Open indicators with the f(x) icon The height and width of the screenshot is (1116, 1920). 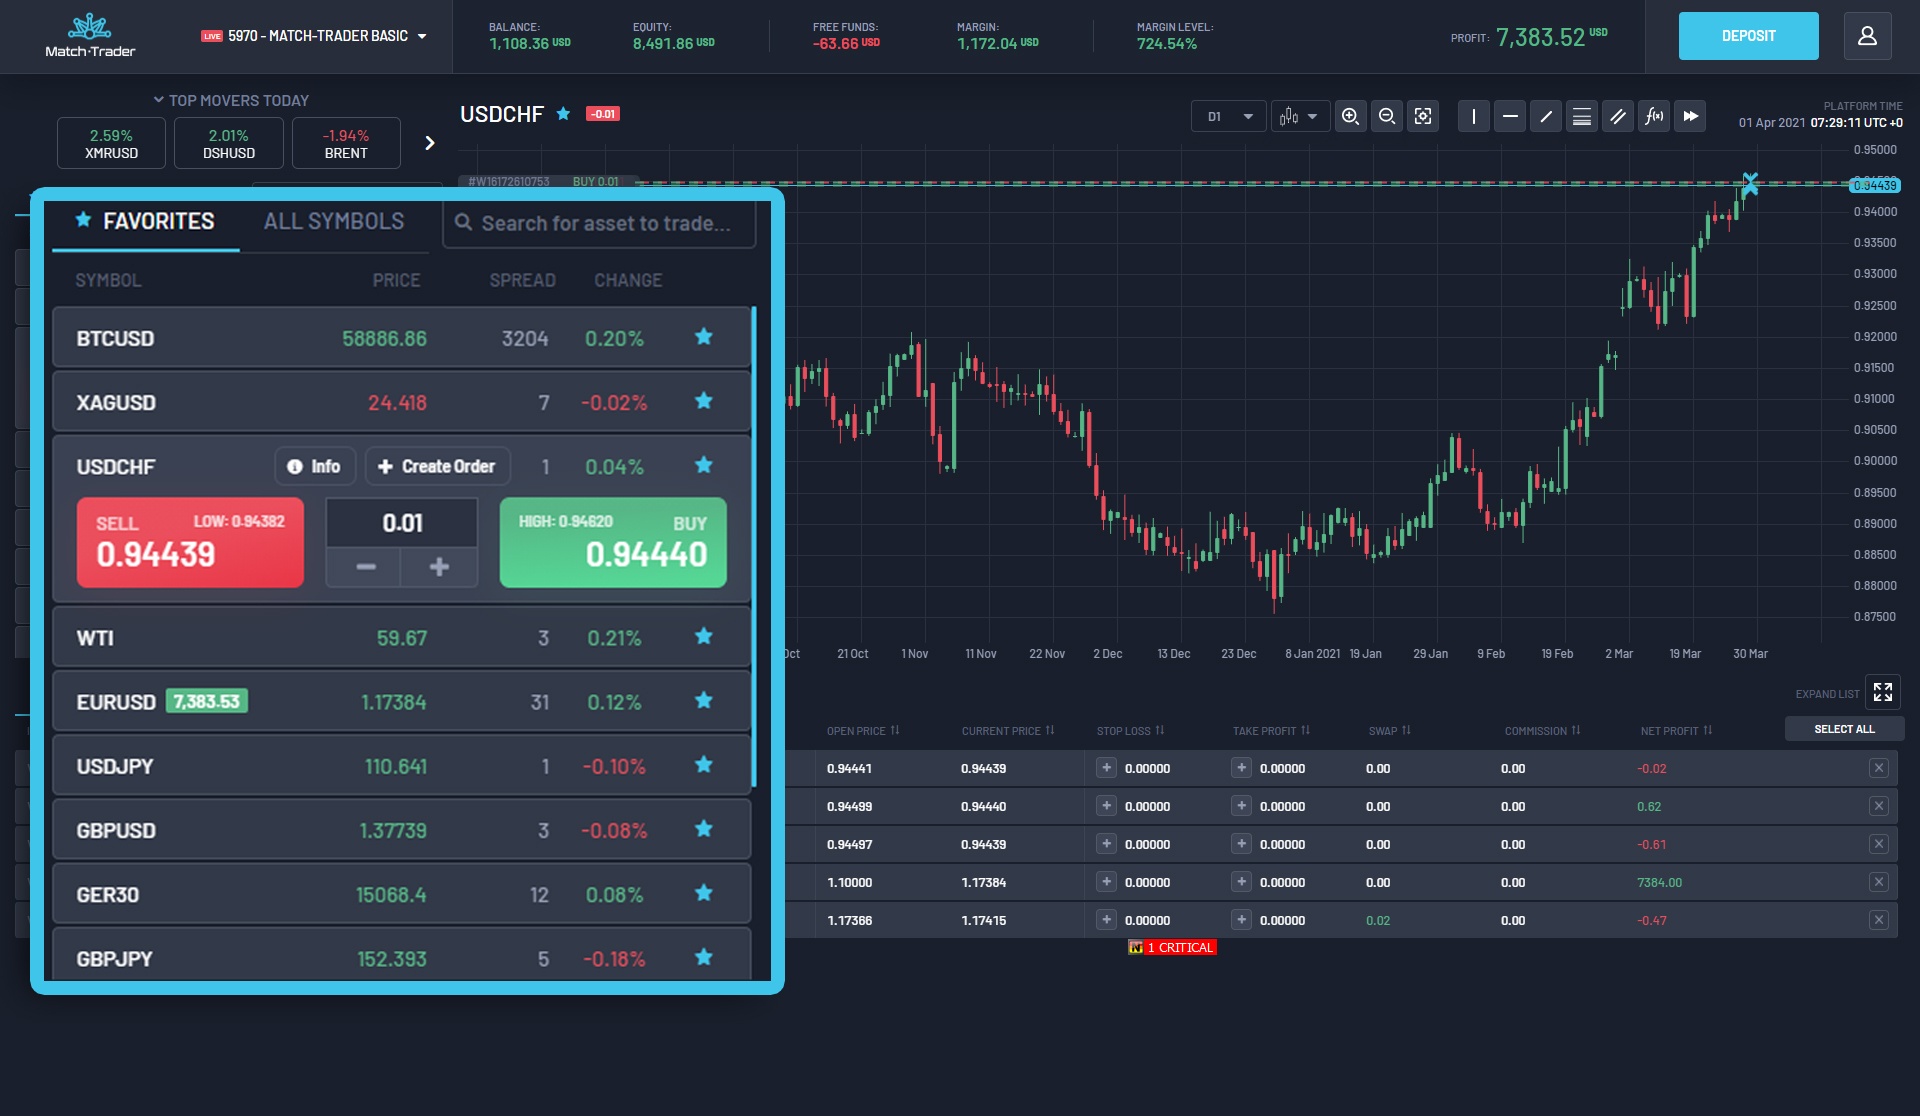[x=1654, y=116]
